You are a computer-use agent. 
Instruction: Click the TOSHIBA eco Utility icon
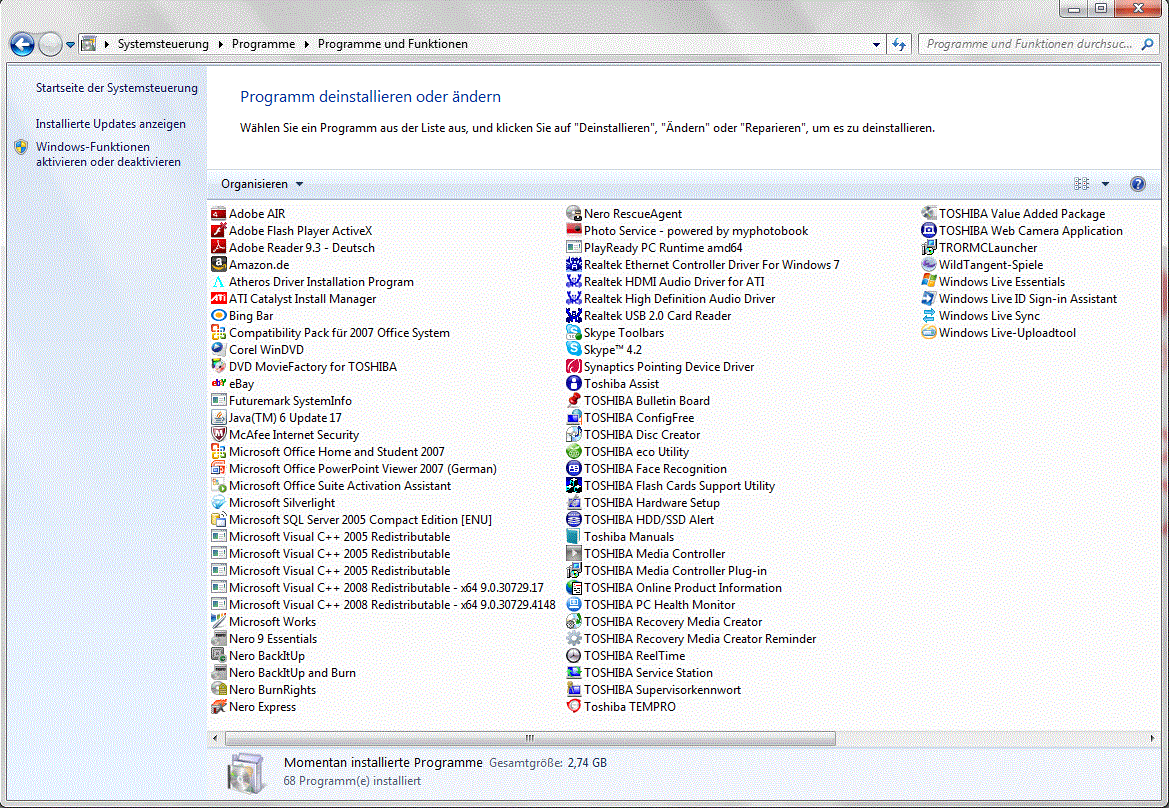tap(573, 452)
